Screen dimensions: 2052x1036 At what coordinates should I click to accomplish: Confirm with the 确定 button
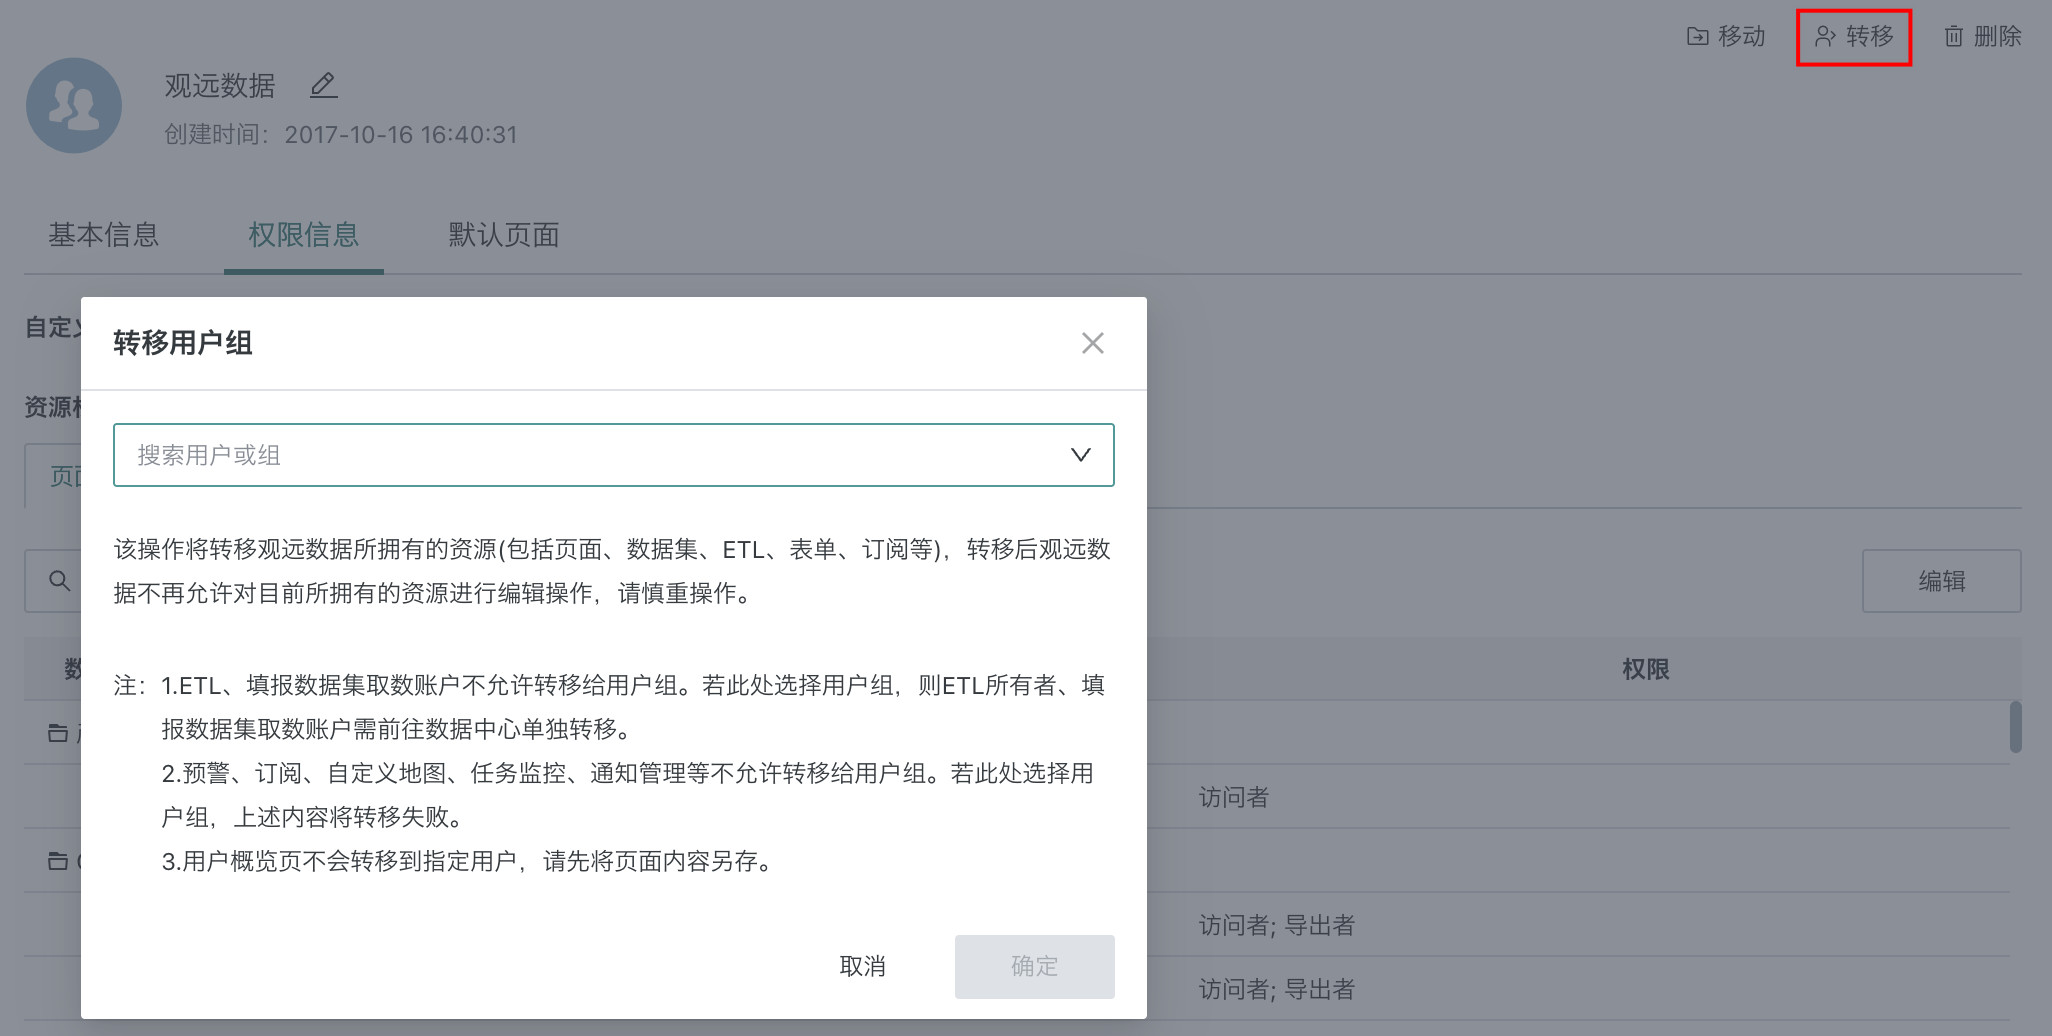(x=1034, y=966)
